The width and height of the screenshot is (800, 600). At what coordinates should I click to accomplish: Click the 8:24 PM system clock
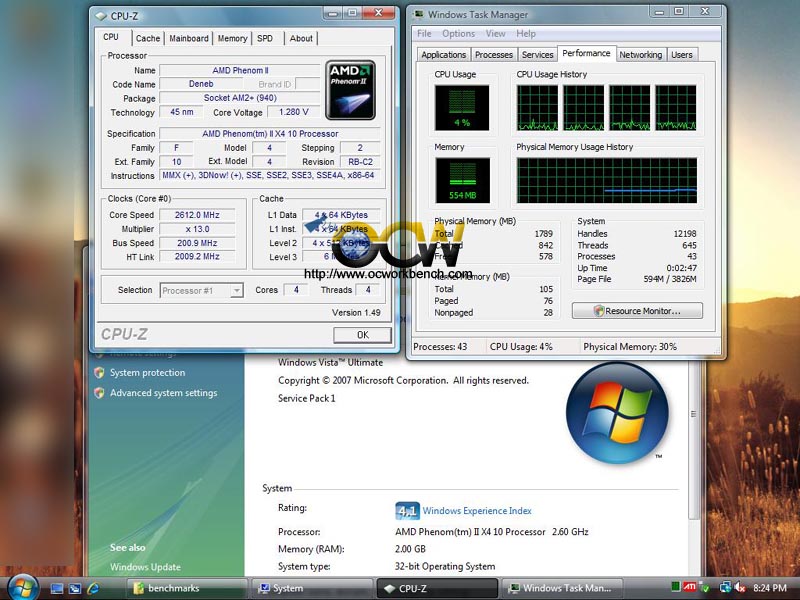click(x=770, y=588)
